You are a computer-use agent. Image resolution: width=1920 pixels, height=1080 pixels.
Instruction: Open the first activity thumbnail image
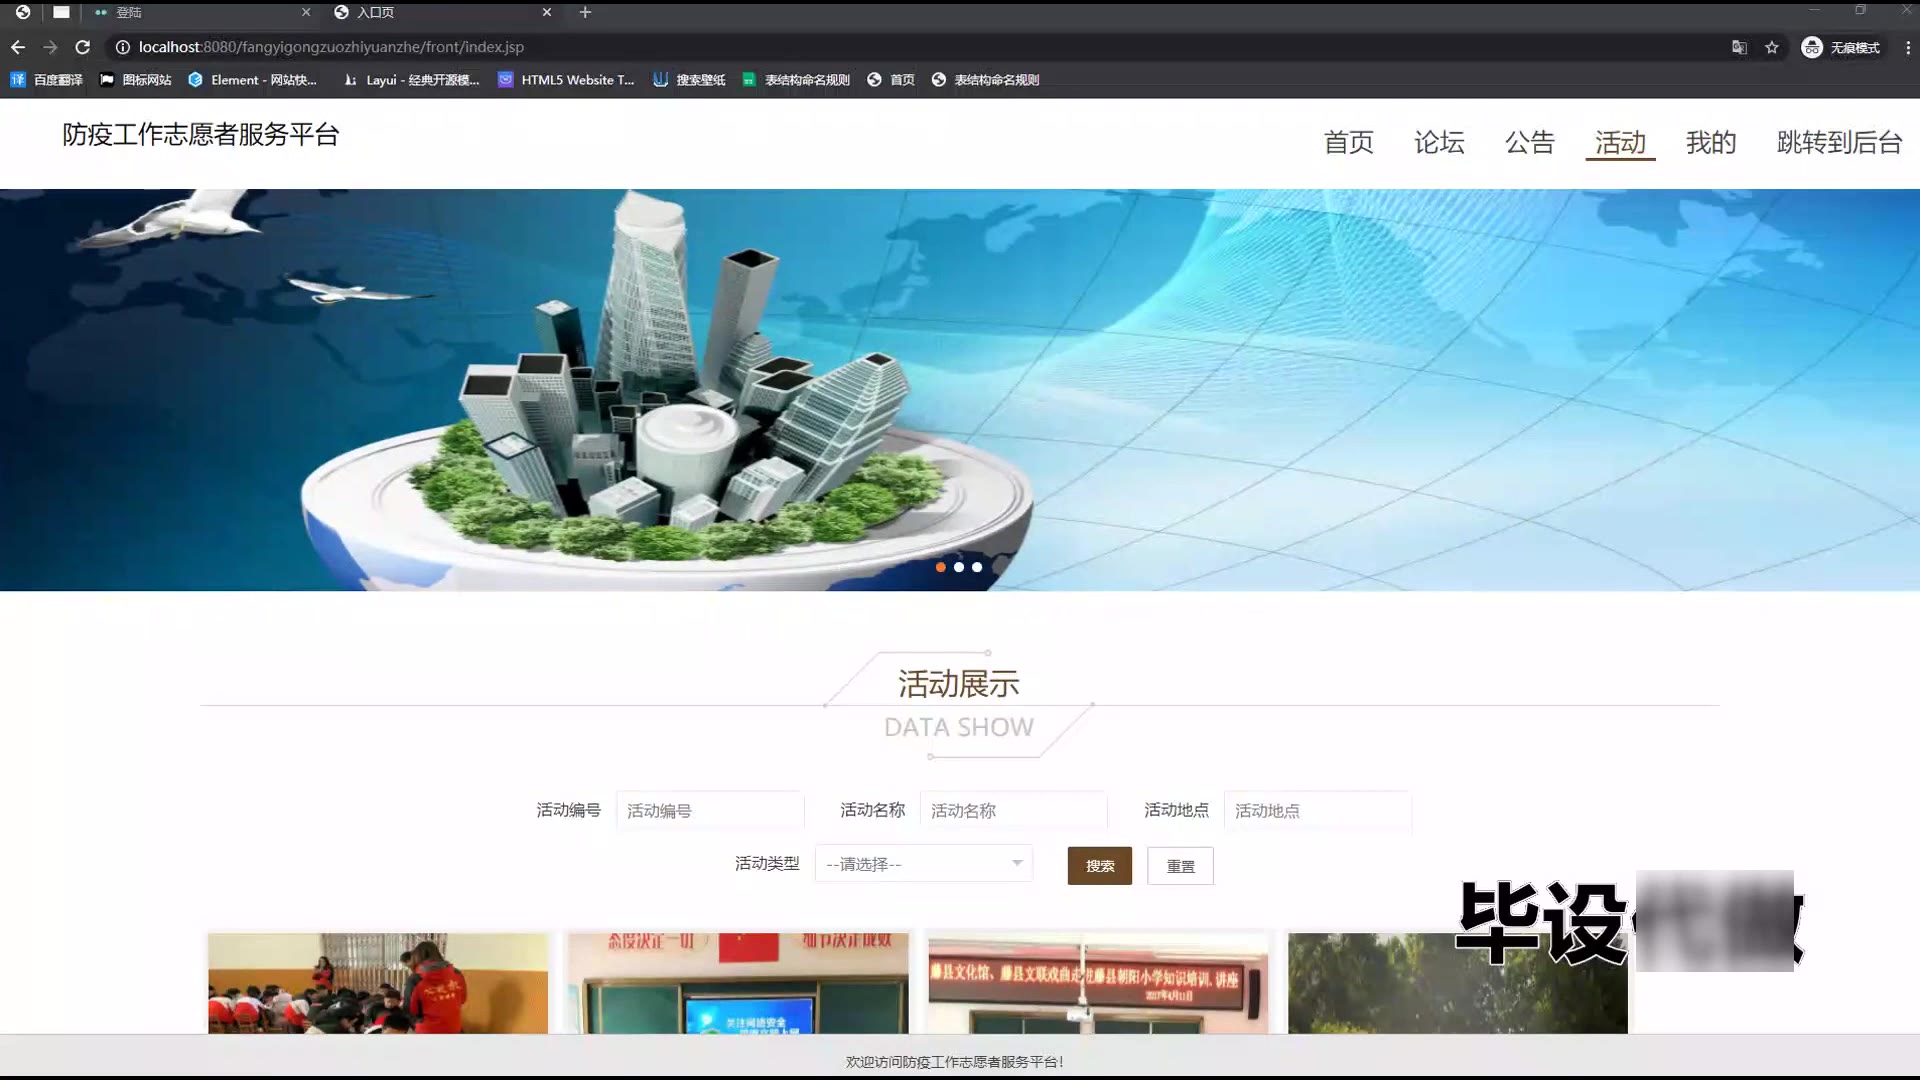pos(378,983)
